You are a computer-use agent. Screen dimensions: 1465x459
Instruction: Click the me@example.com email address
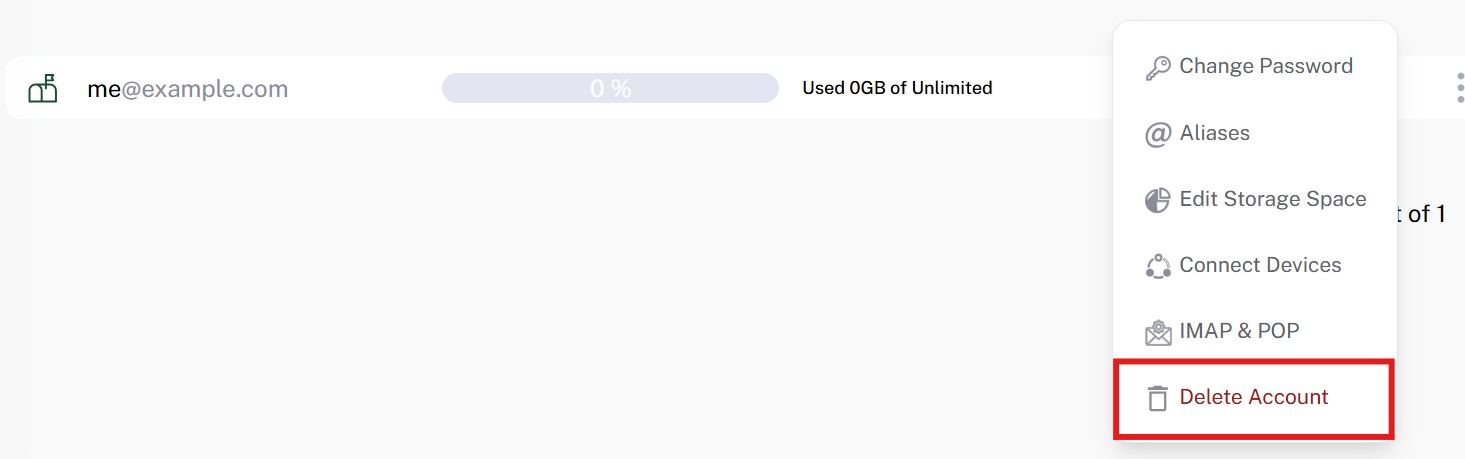tap(188, 89)
